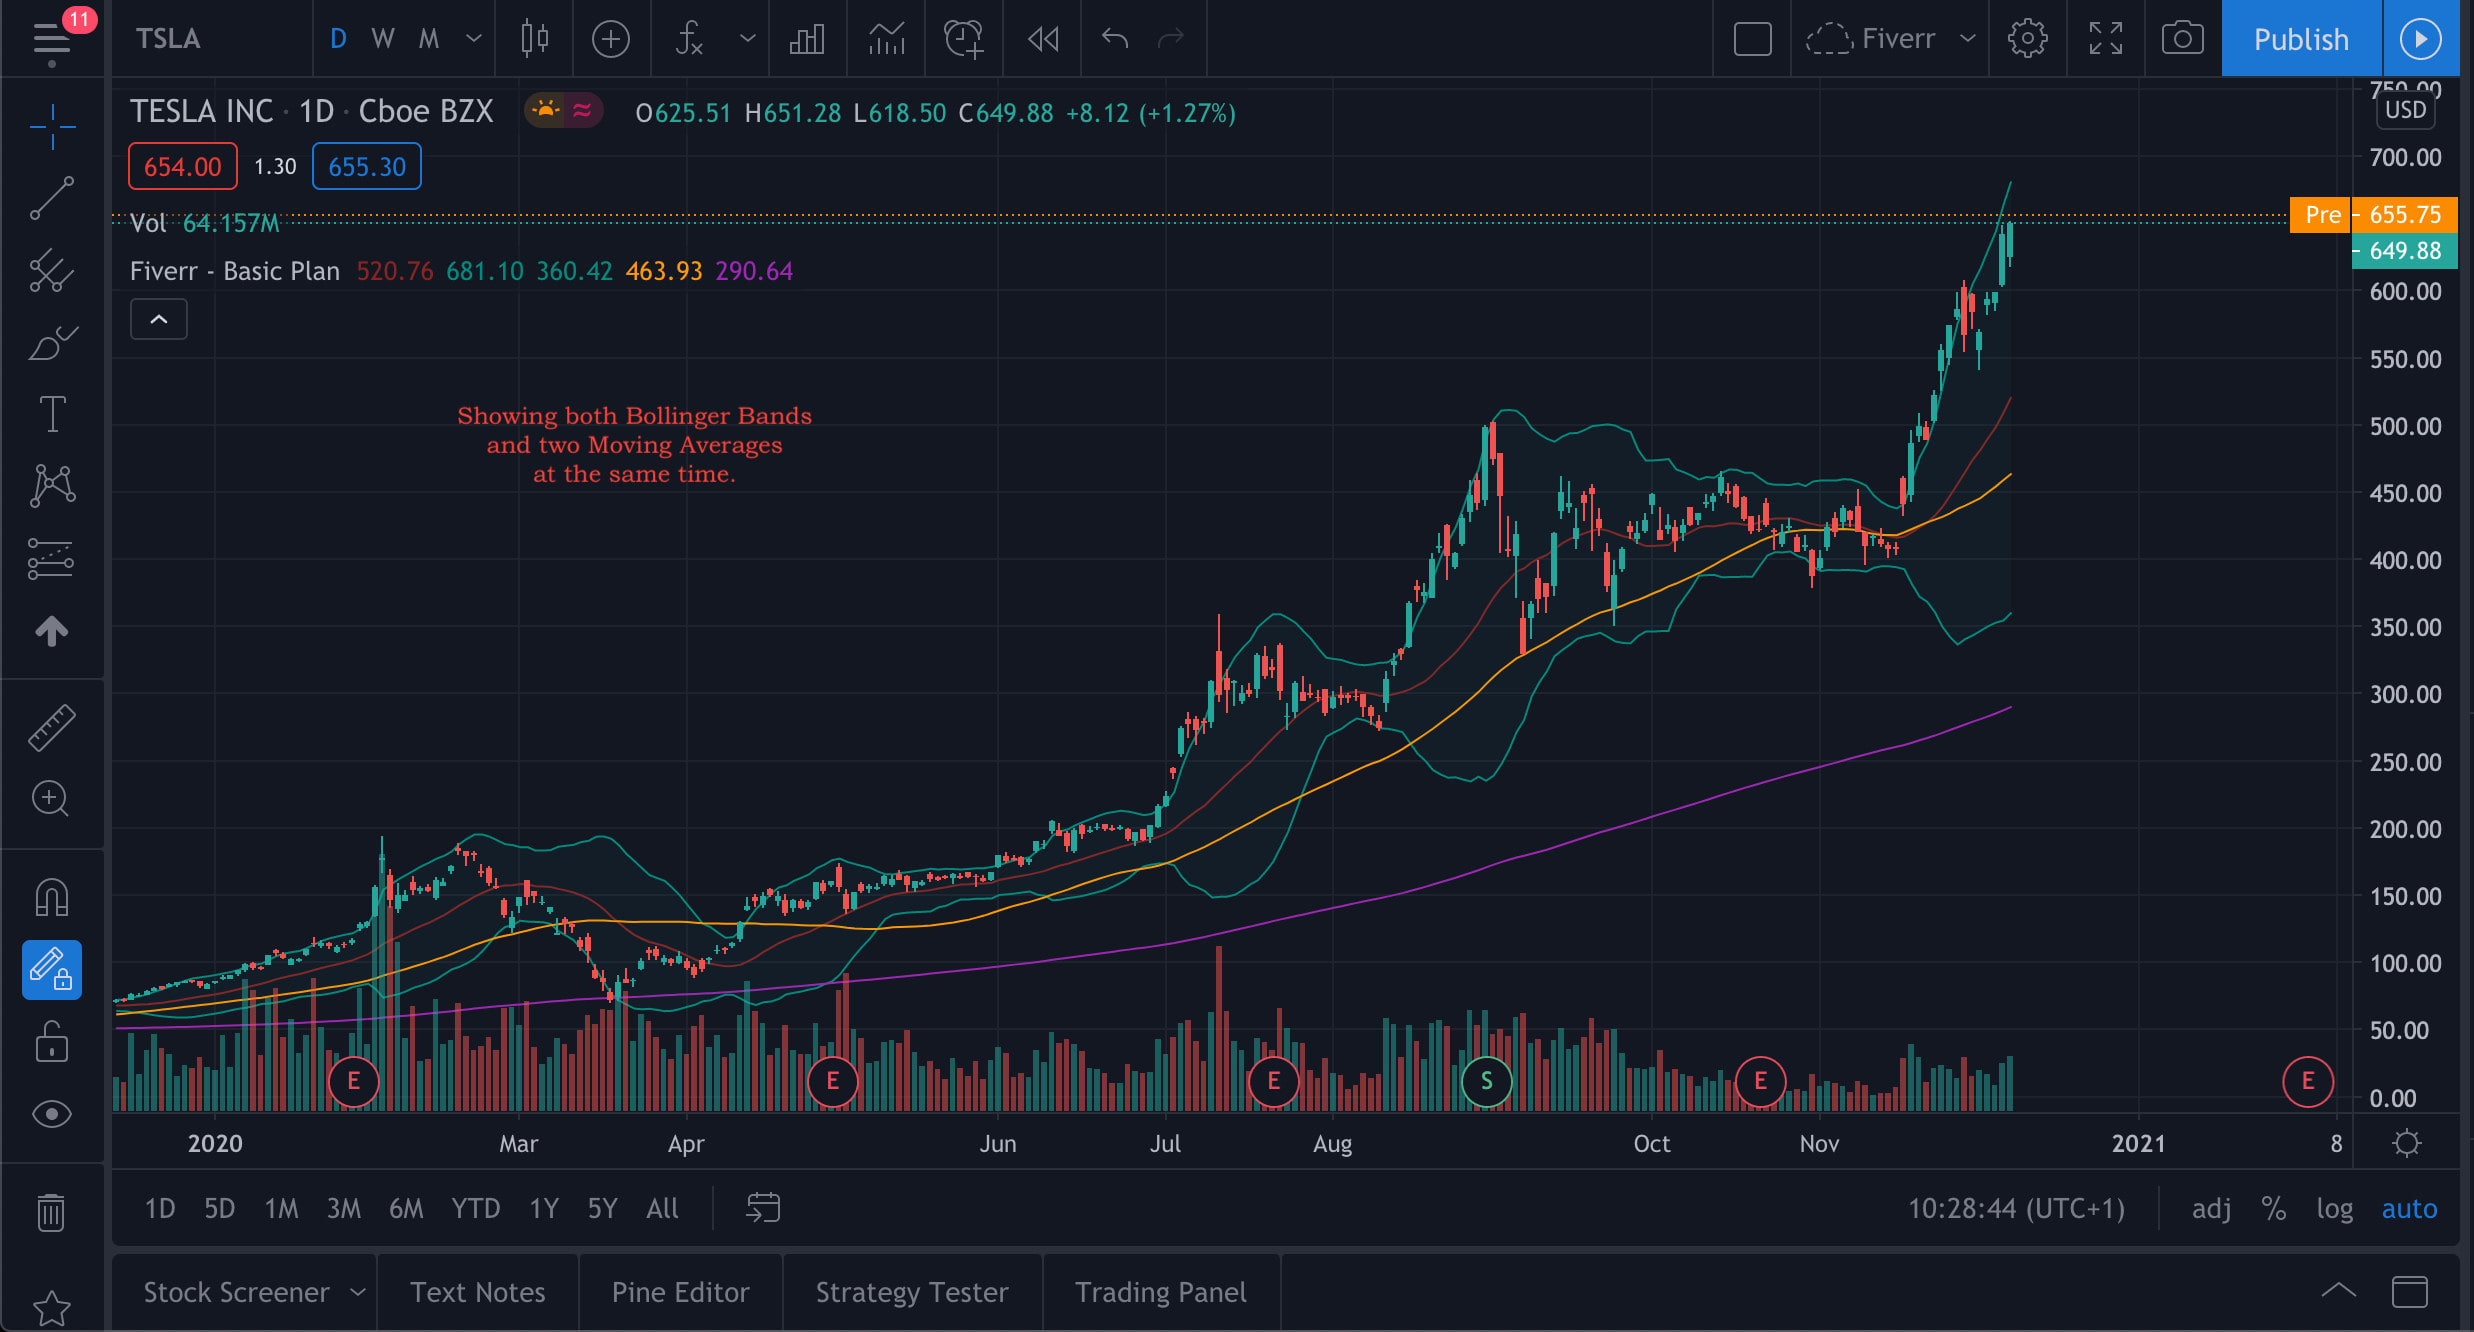Click the play button next to Publish
Viewport: 2474px width, 1332px height.
tap(2421, 39)
